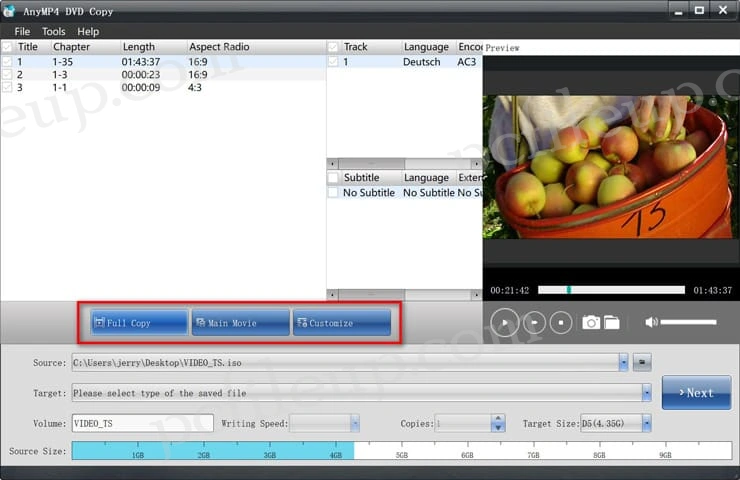Open the Tools menu
The height and width of the screenshot is (480, 740).
[x=53, y=31]
